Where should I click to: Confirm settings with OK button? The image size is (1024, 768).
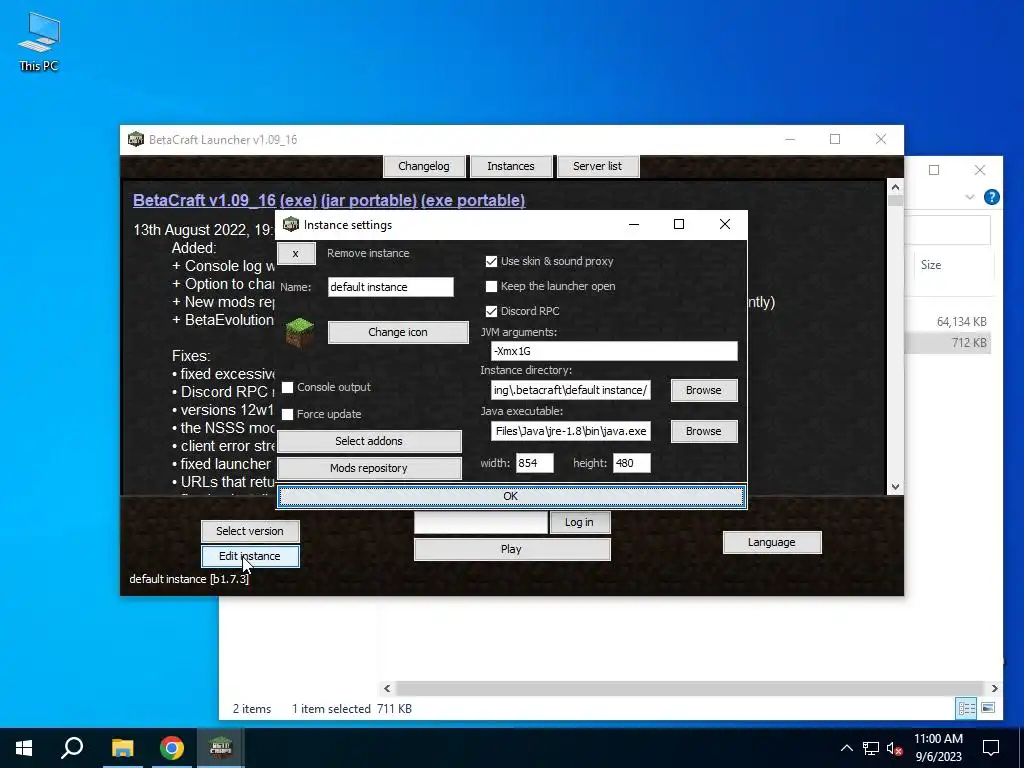point(511,496)
